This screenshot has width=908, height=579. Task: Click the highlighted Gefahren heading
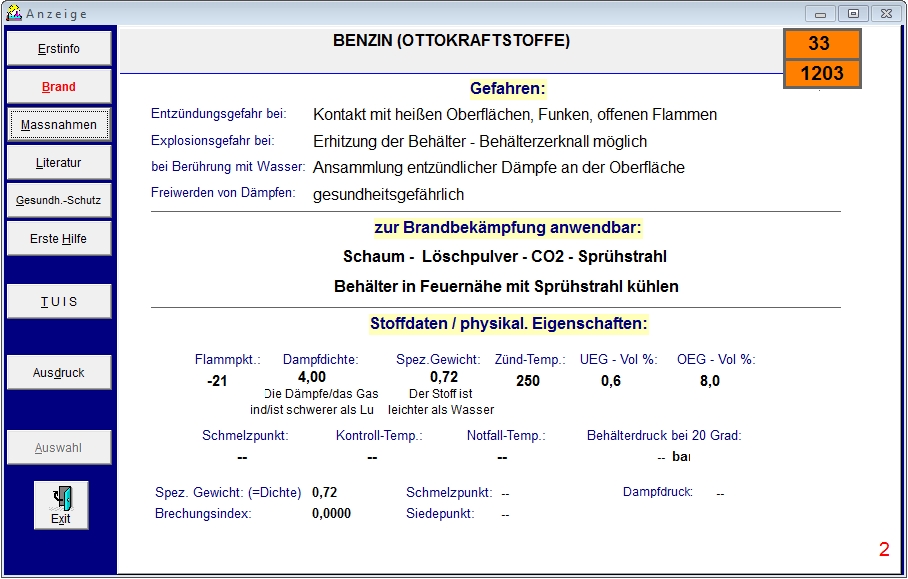tap(507, 89)
